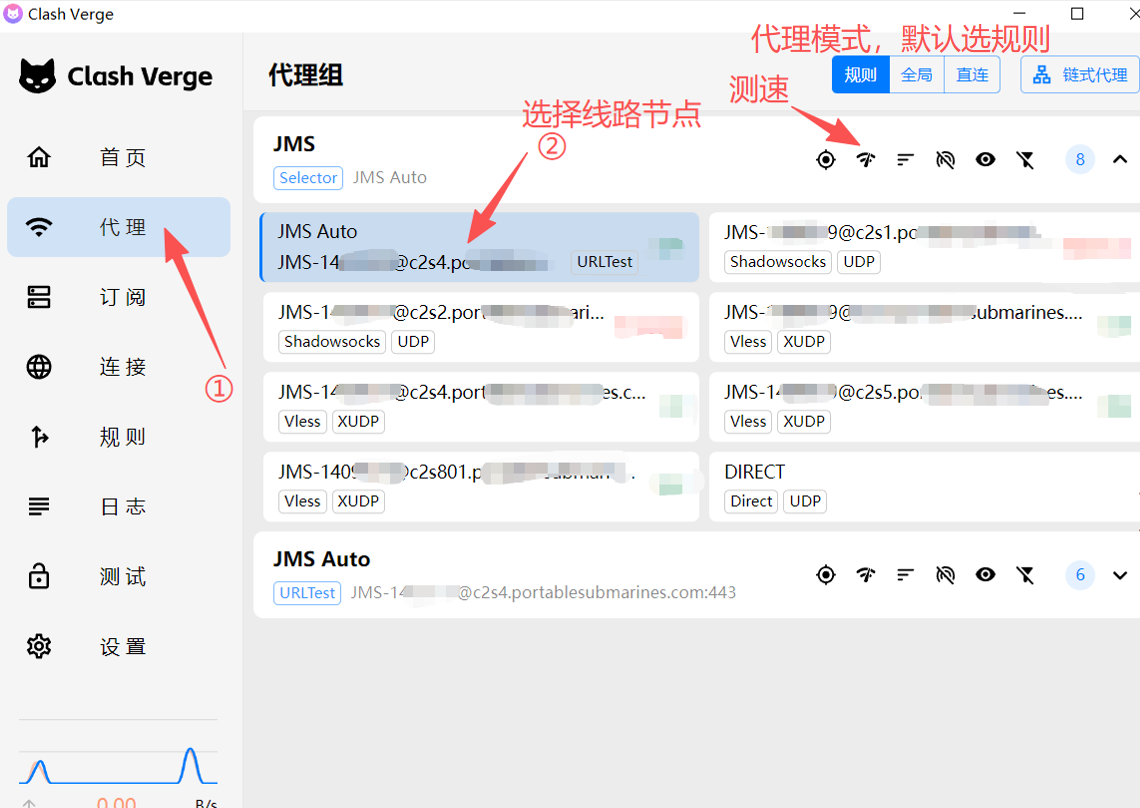Run delay test for JMS group

pos(865,159)
